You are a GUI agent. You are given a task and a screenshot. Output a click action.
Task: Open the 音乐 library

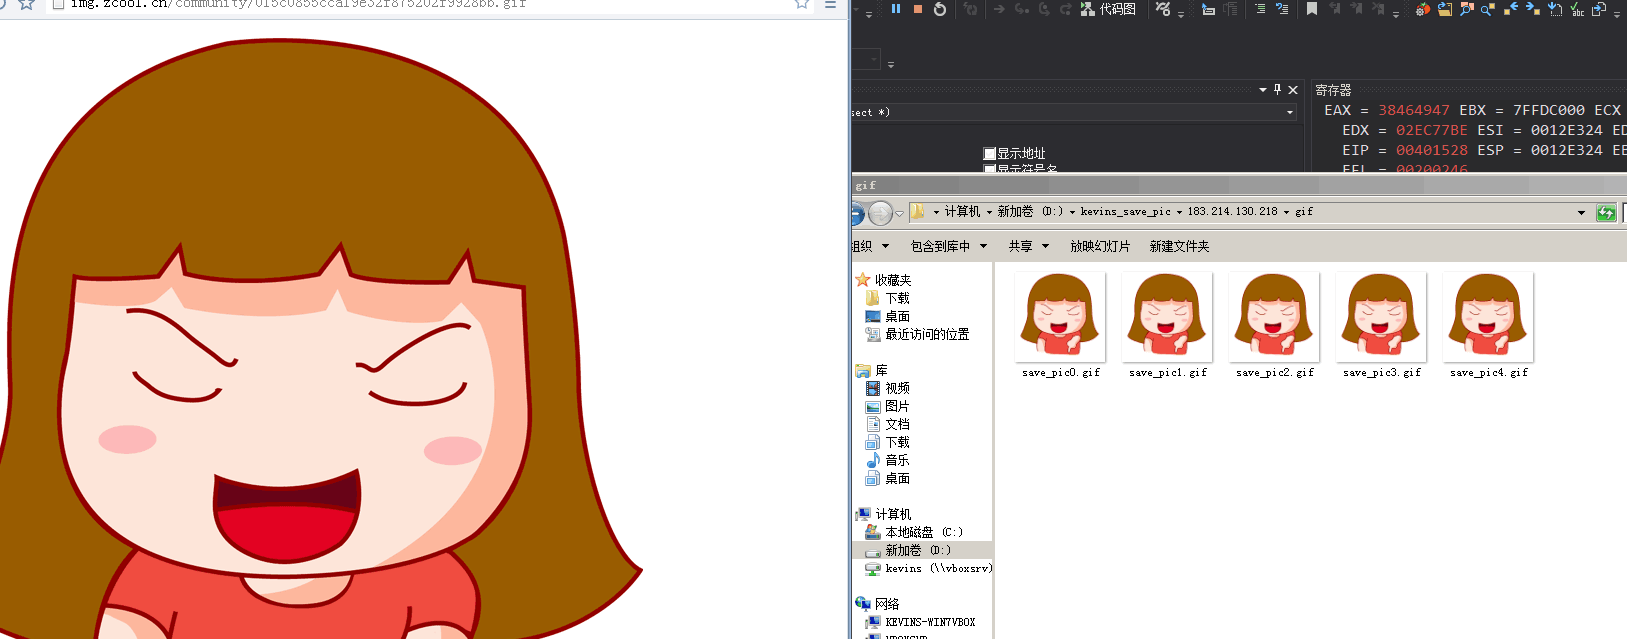897,460
